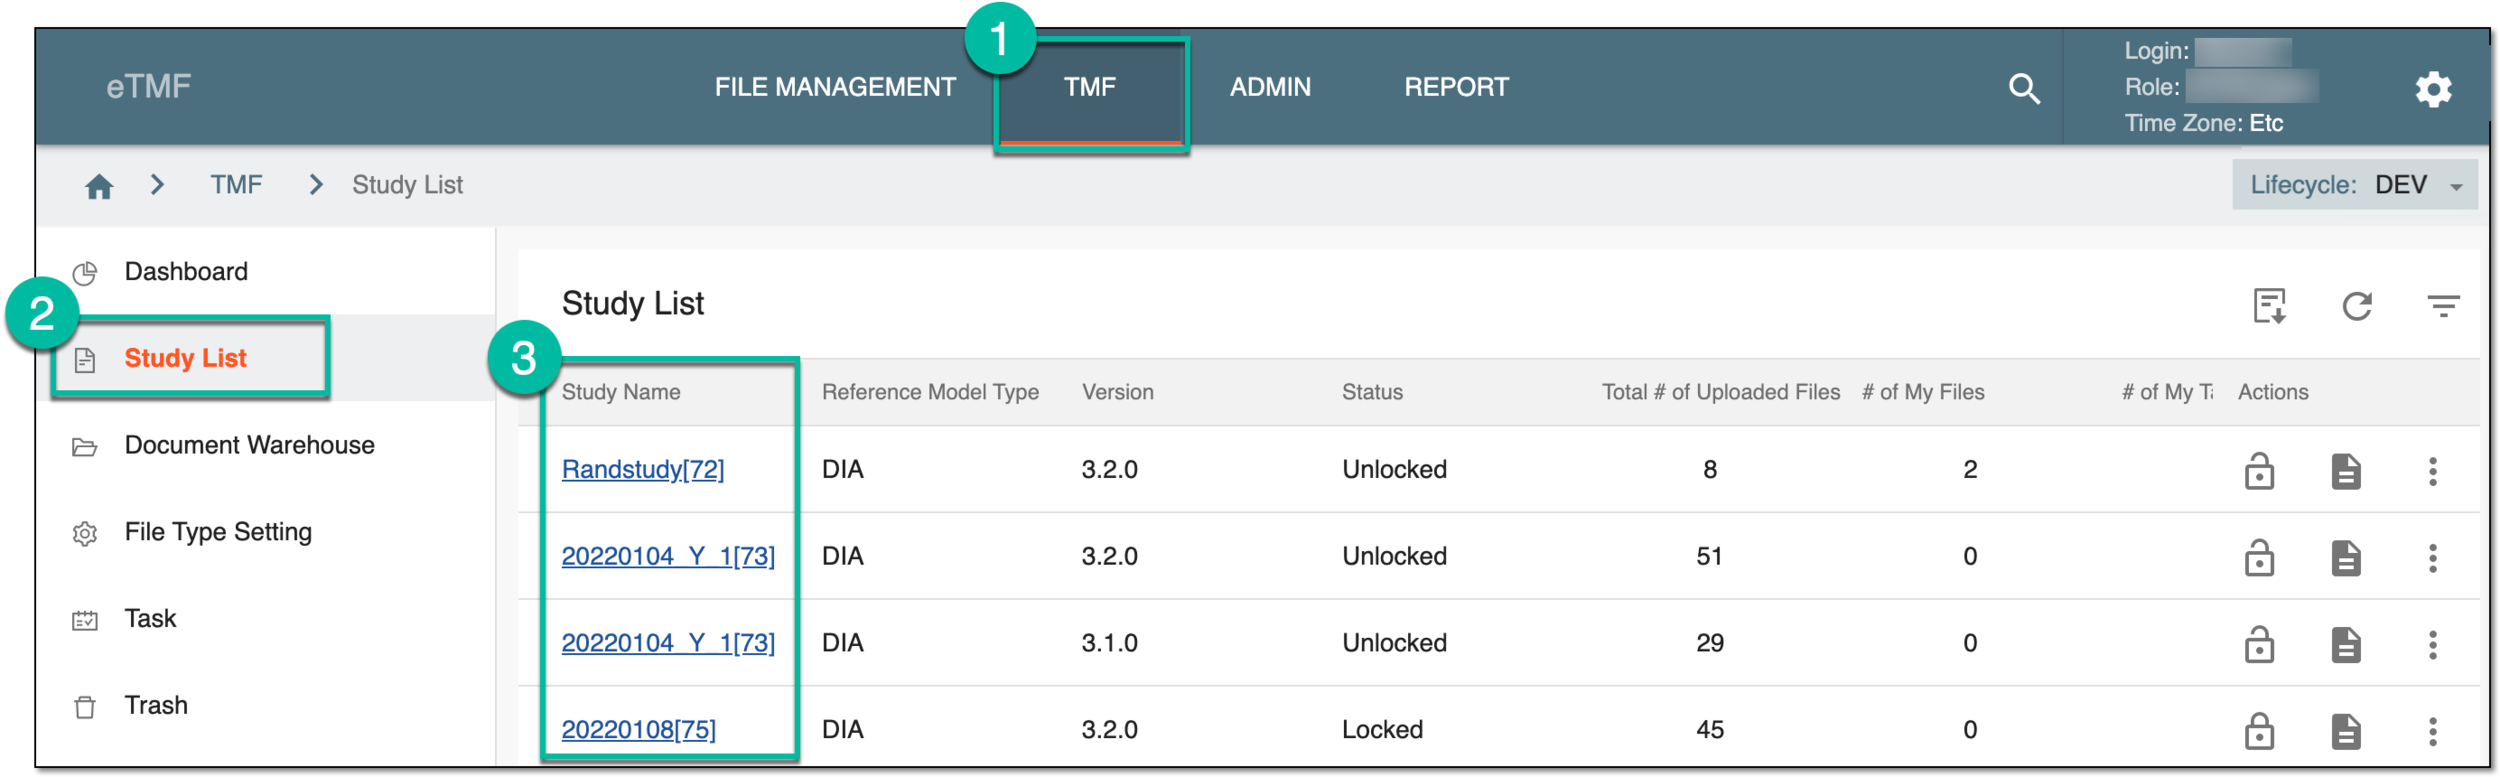Screen dimensions: 2500x777
Task: Click the Actions column header
Action: click(x=2273, y=392)
